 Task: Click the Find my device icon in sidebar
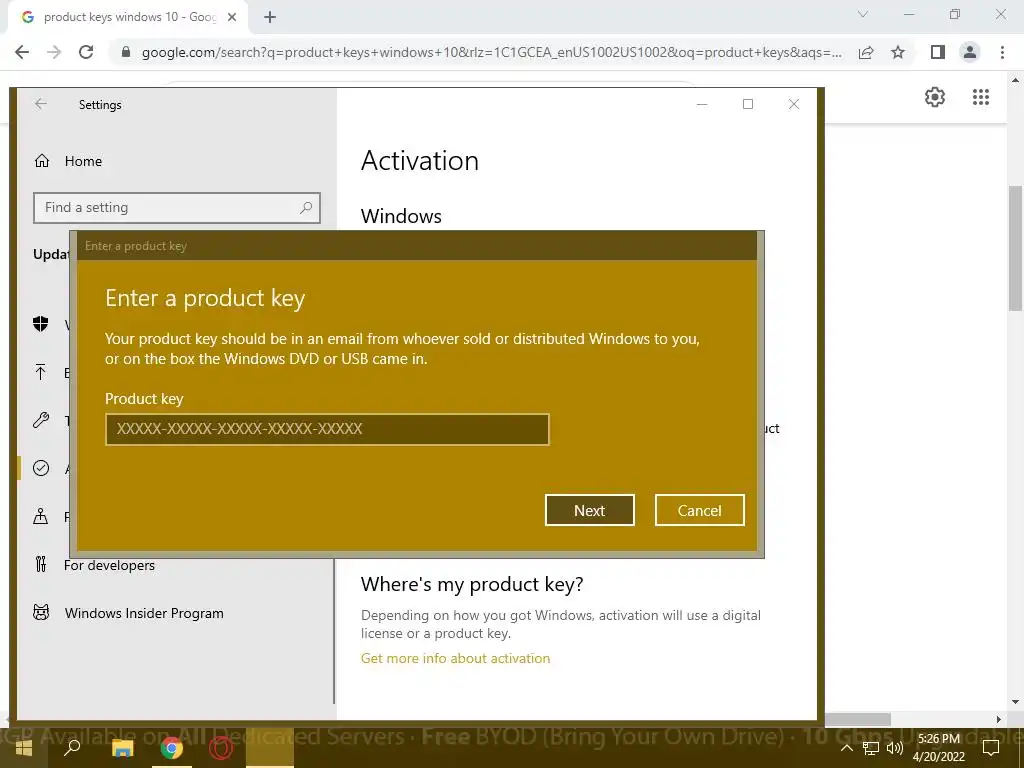(x=40, y=517)
